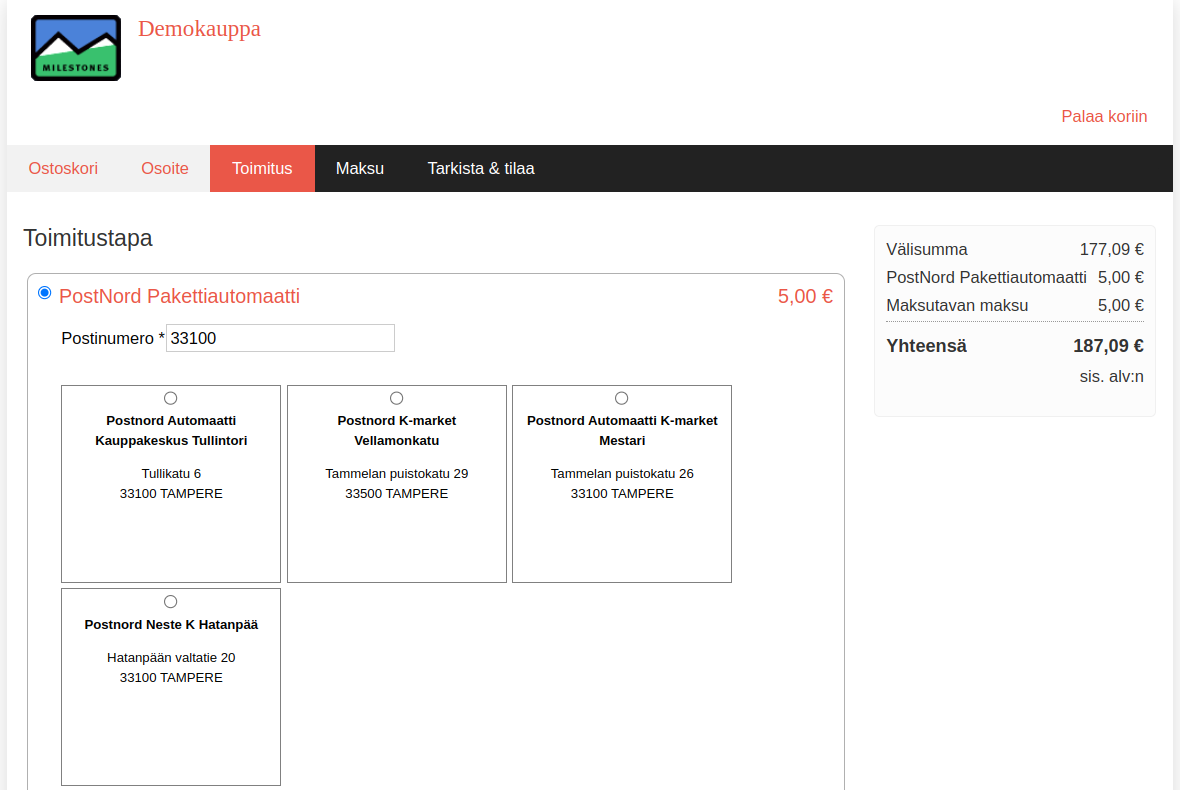This screenshot has height=790, width=1180.
Task: Click the 5,00 € delivery price heading
Action: 805,296
